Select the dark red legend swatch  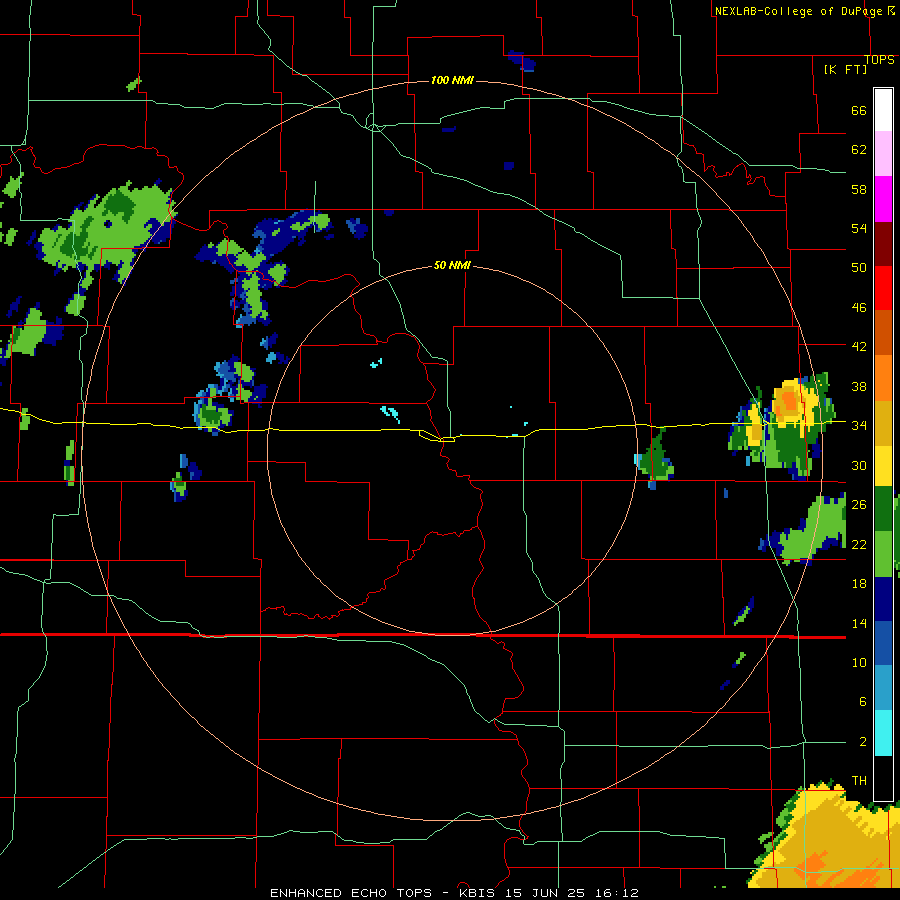tap(883, 243)
